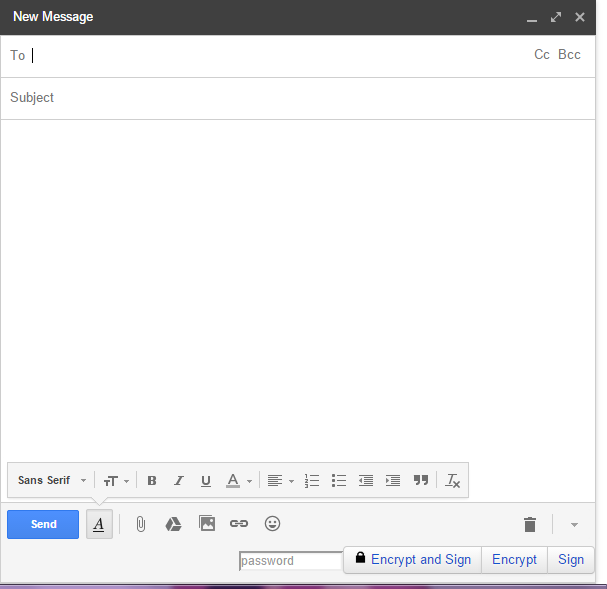Insert a link with the chain icon
This screenshot has width=607, height=589.
[x=238, y=523]
